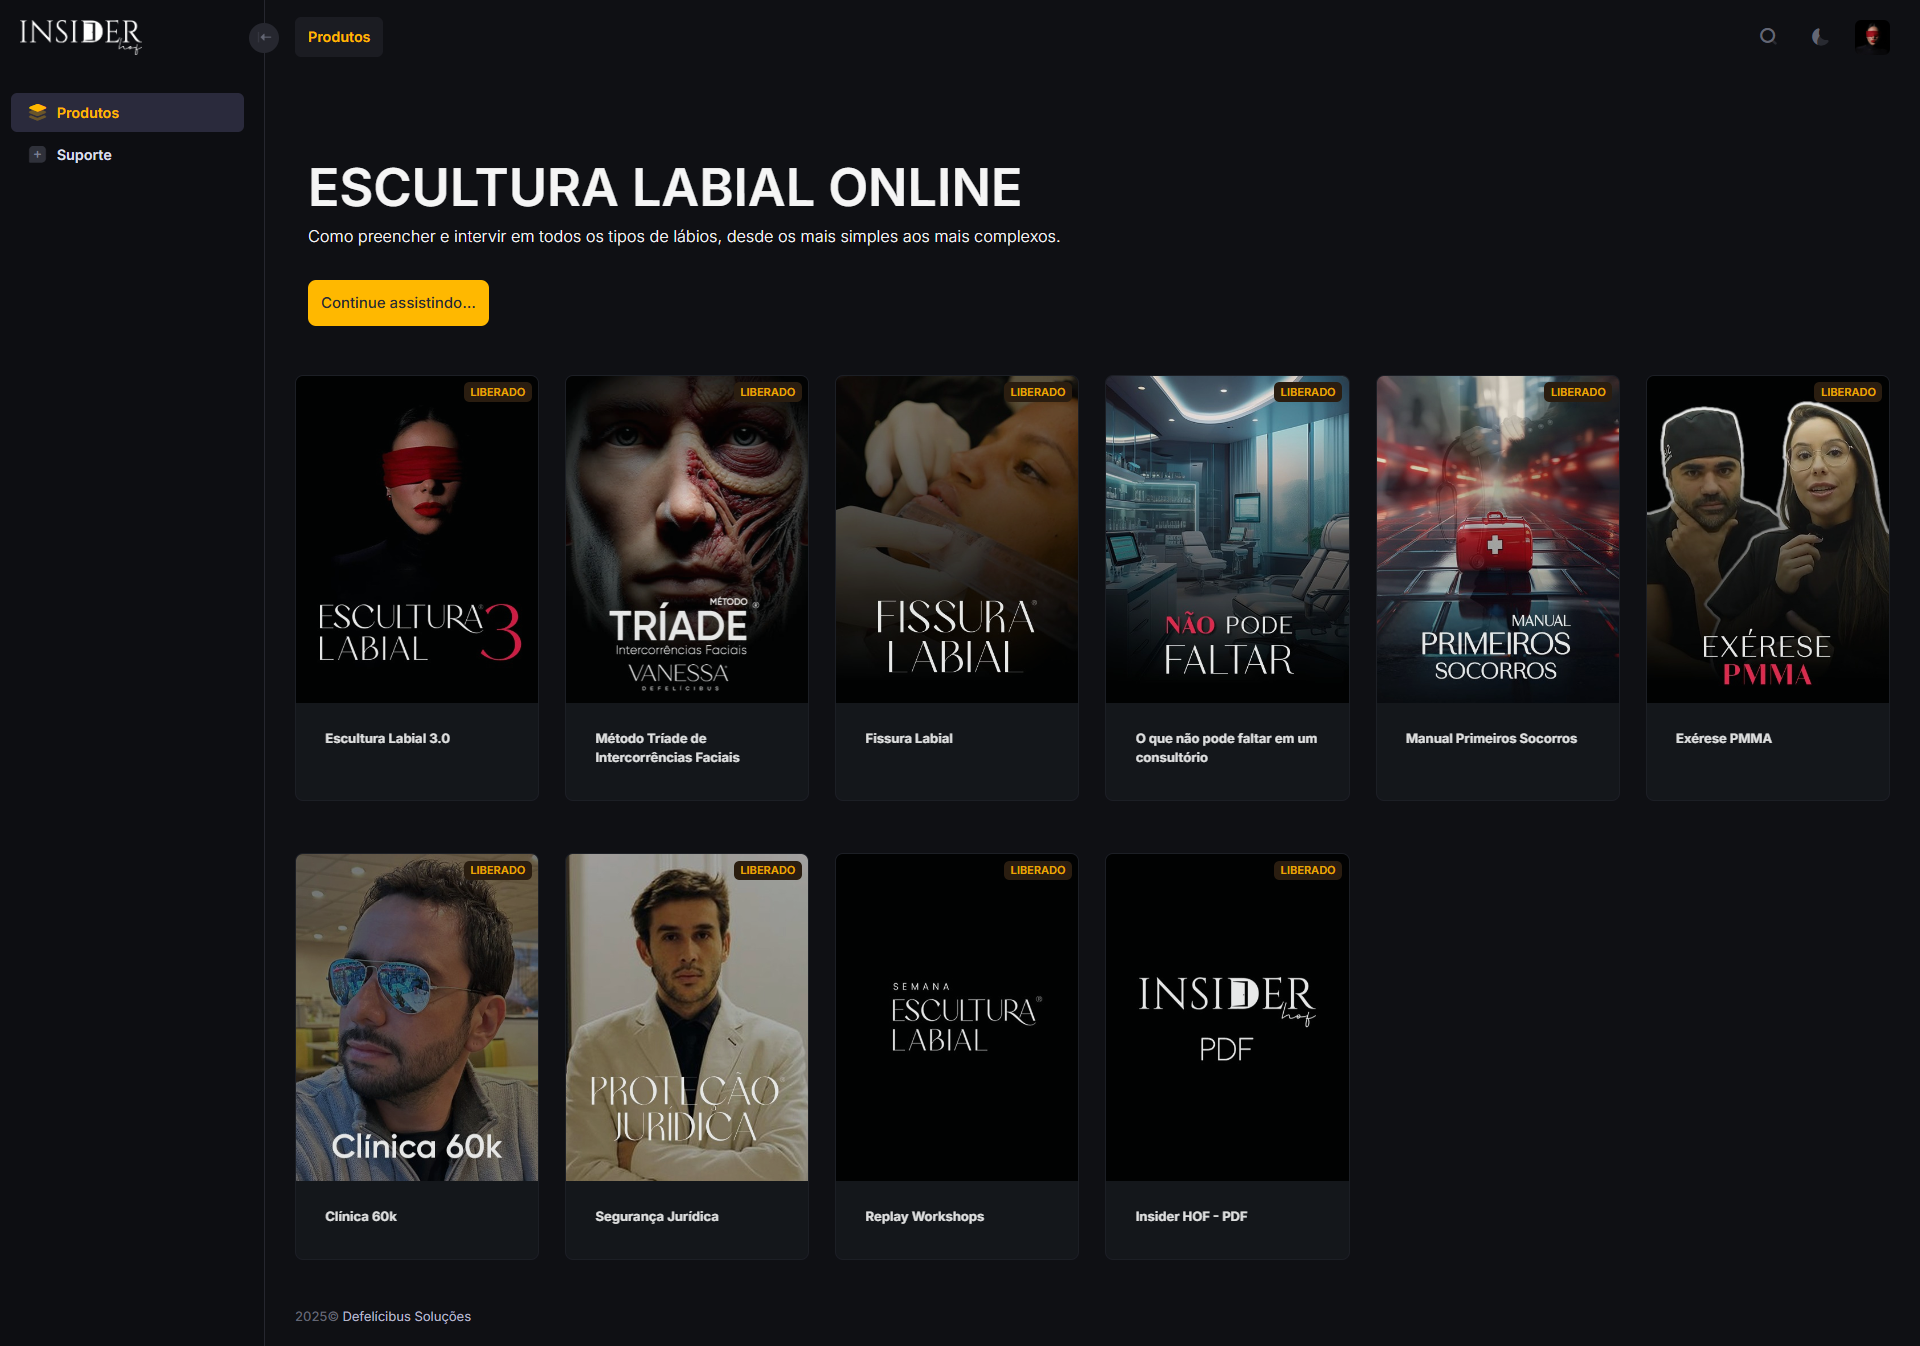Open the Método Tríade course cover

pos(687,539)
